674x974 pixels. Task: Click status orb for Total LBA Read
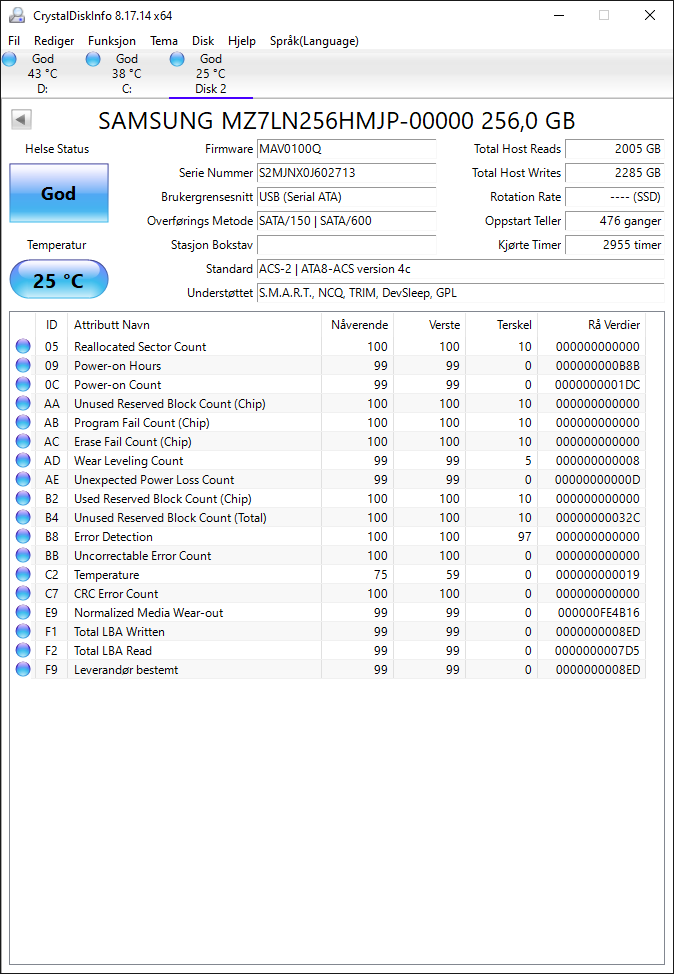coord(23,651)
